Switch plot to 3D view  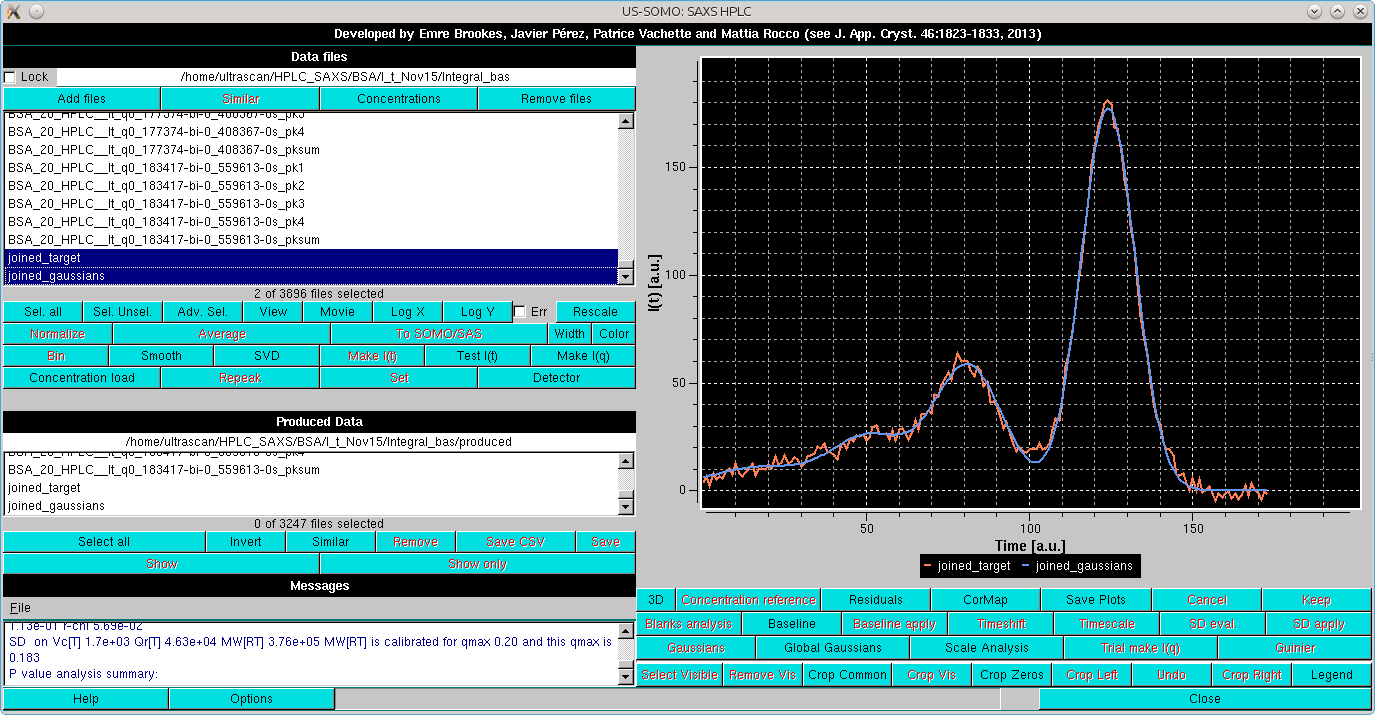[656, 600]
